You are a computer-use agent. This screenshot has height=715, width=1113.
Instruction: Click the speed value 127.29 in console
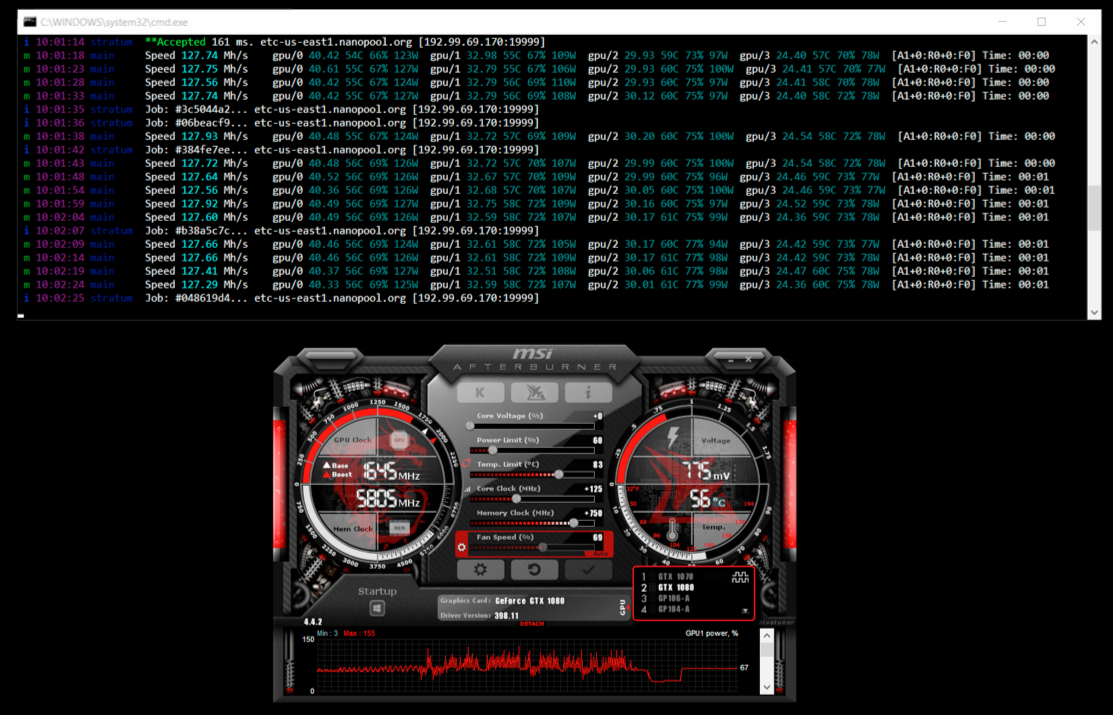199,285
